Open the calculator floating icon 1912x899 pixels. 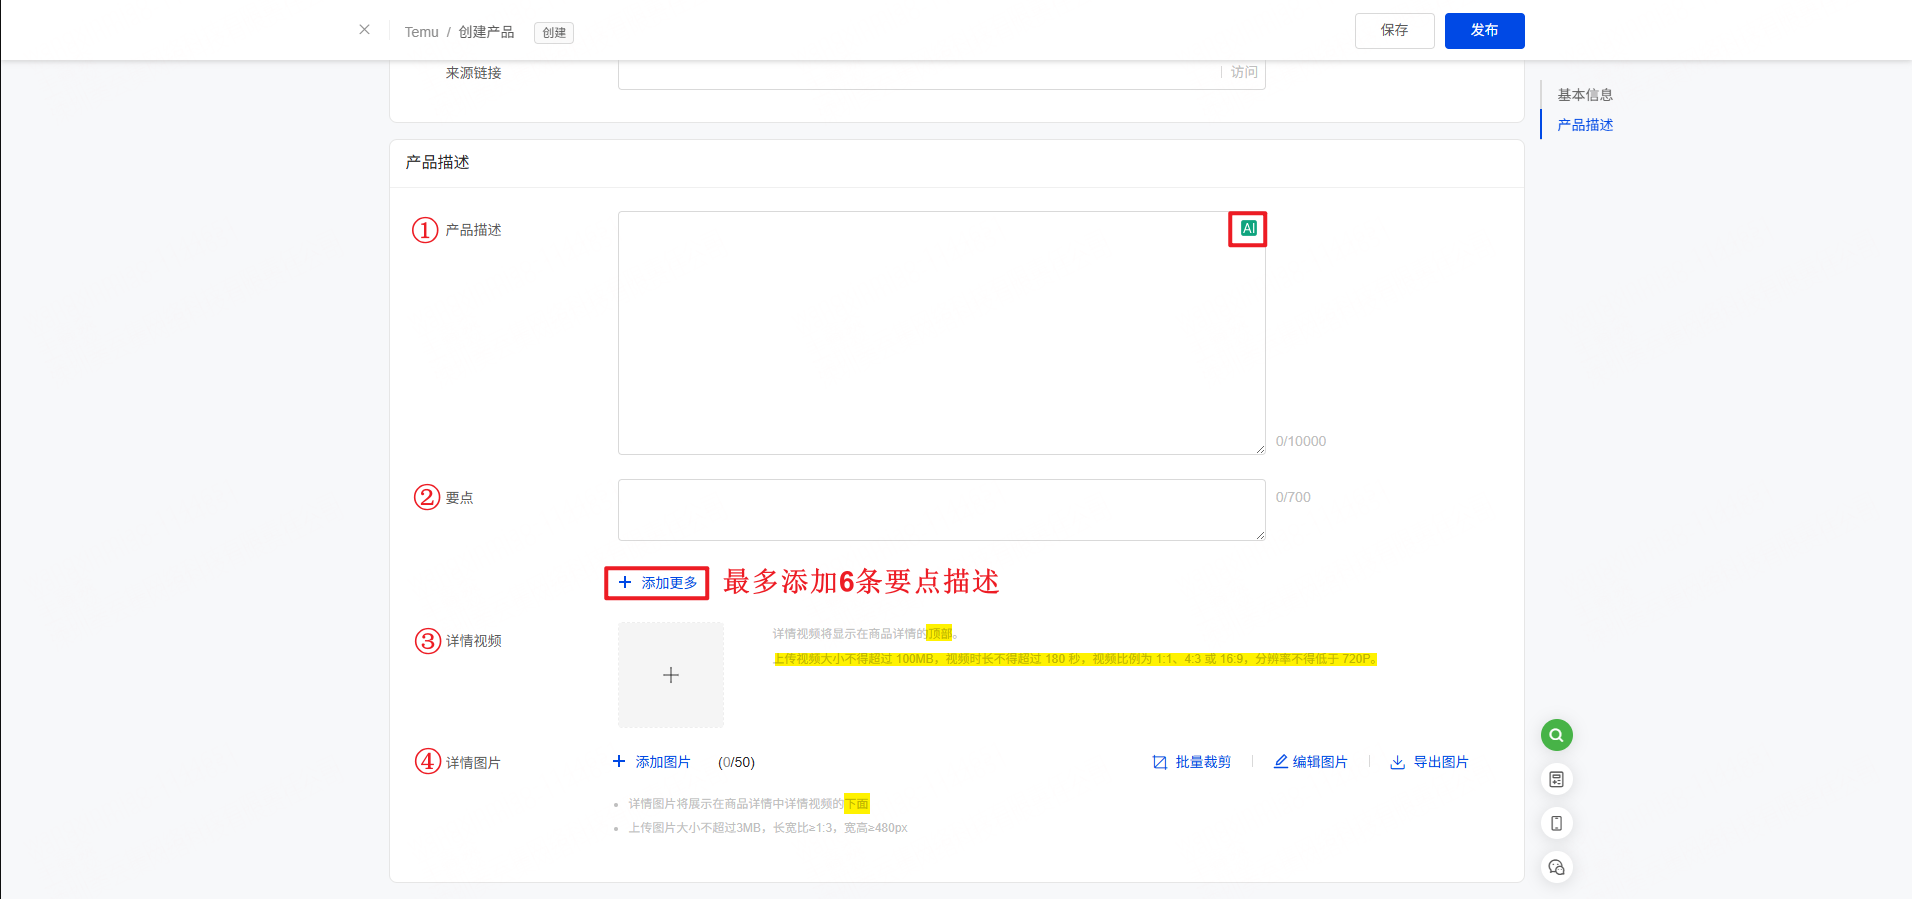1556,779
